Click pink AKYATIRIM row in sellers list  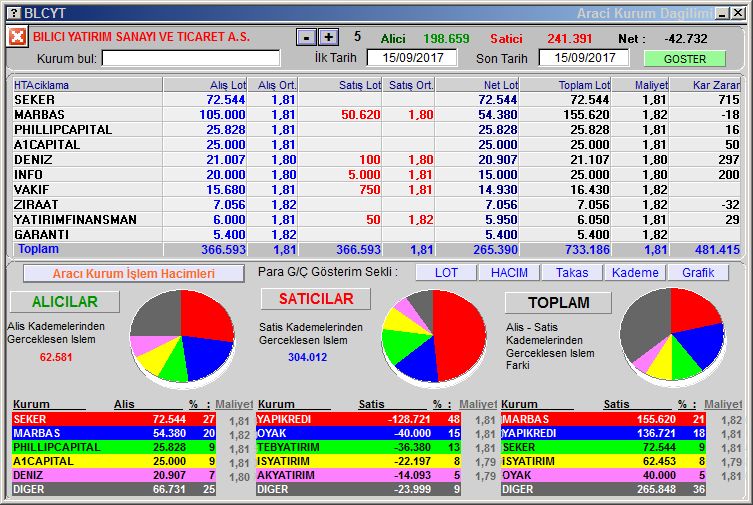click(358, 475)
